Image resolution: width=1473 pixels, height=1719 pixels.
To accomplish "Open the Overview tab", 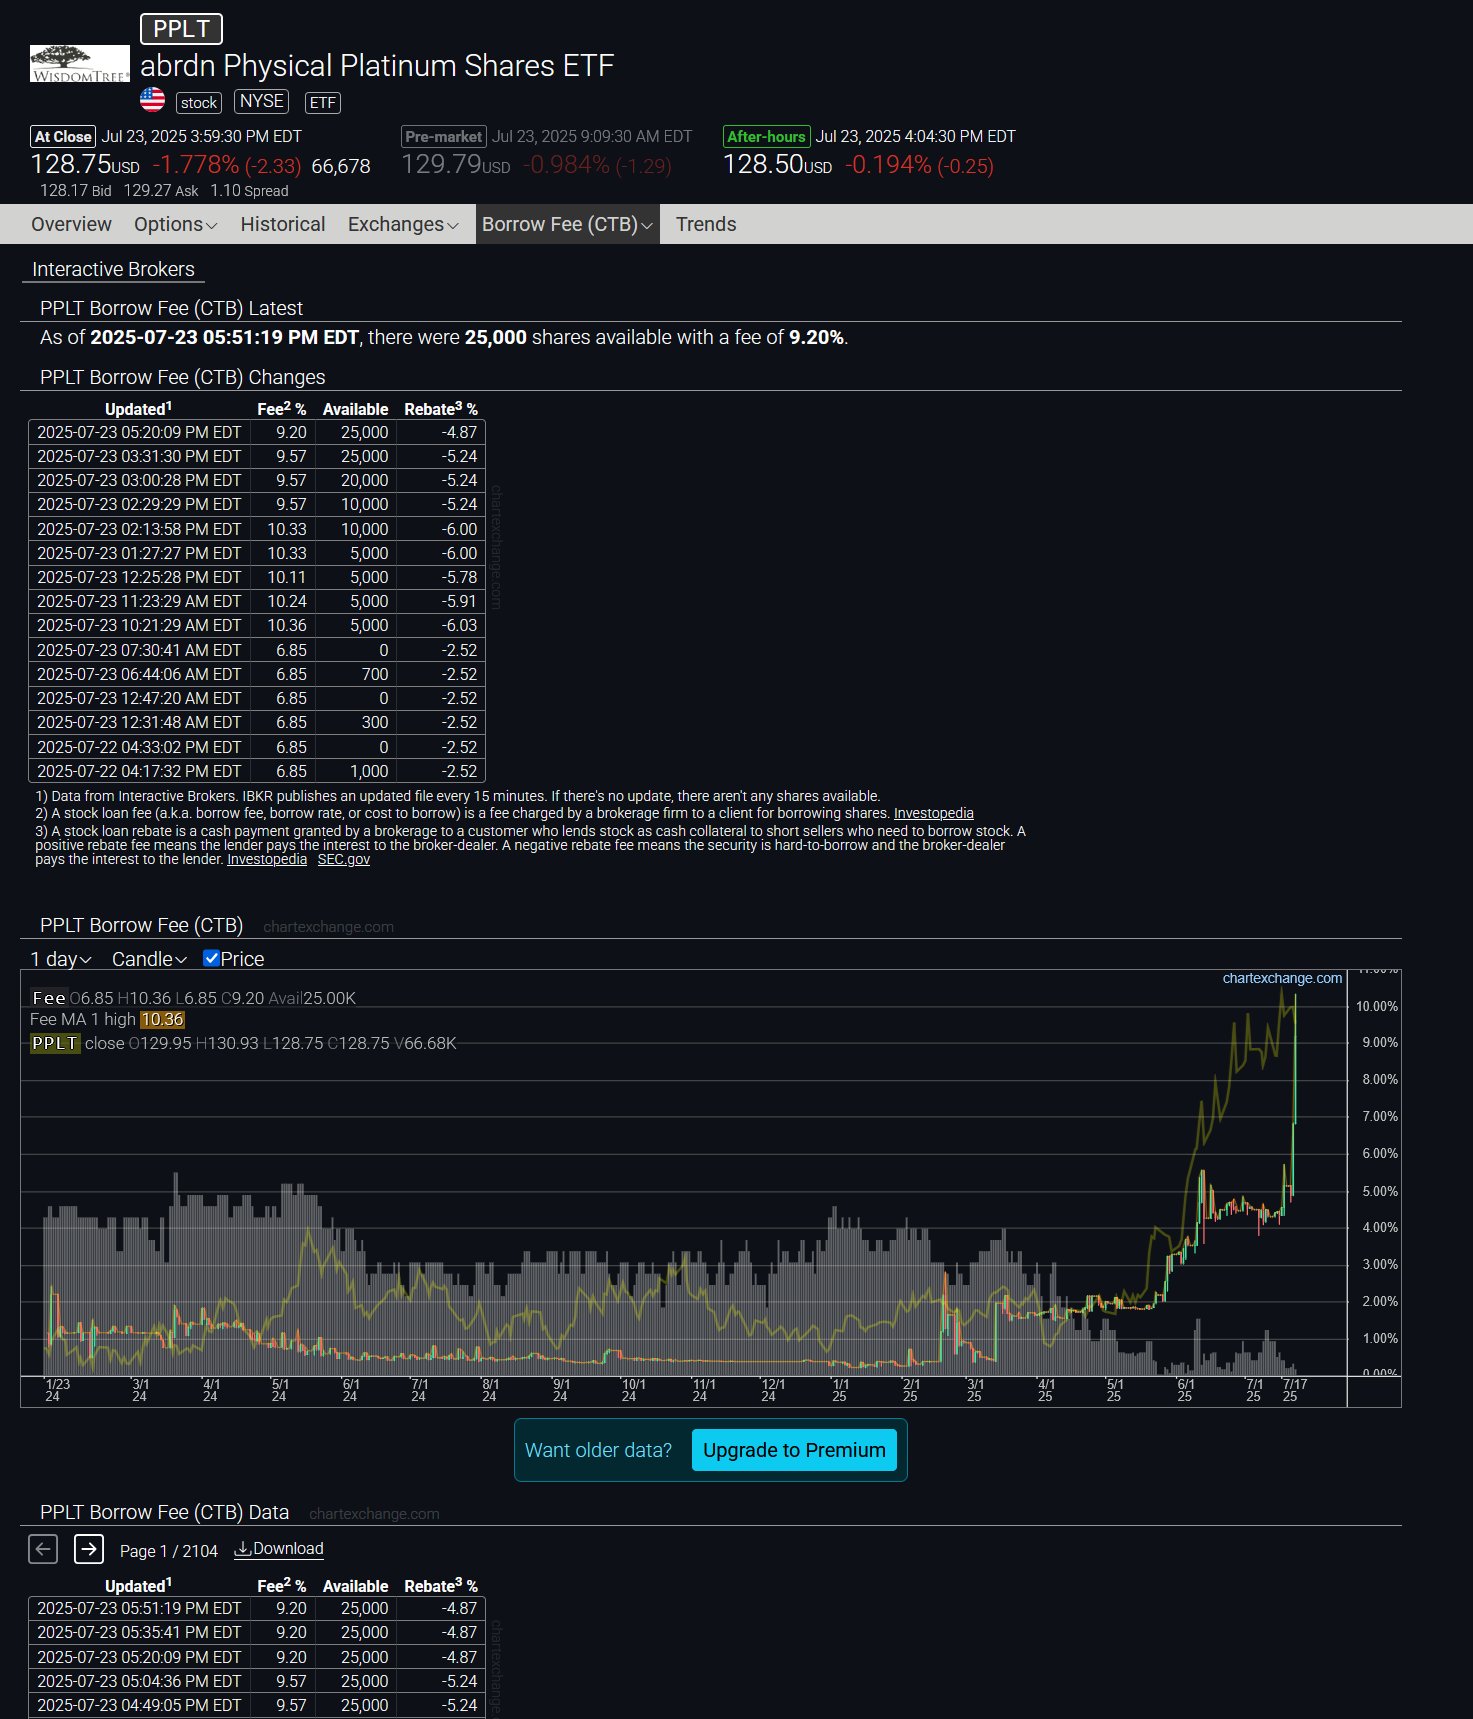I will [x=71, y=224].
